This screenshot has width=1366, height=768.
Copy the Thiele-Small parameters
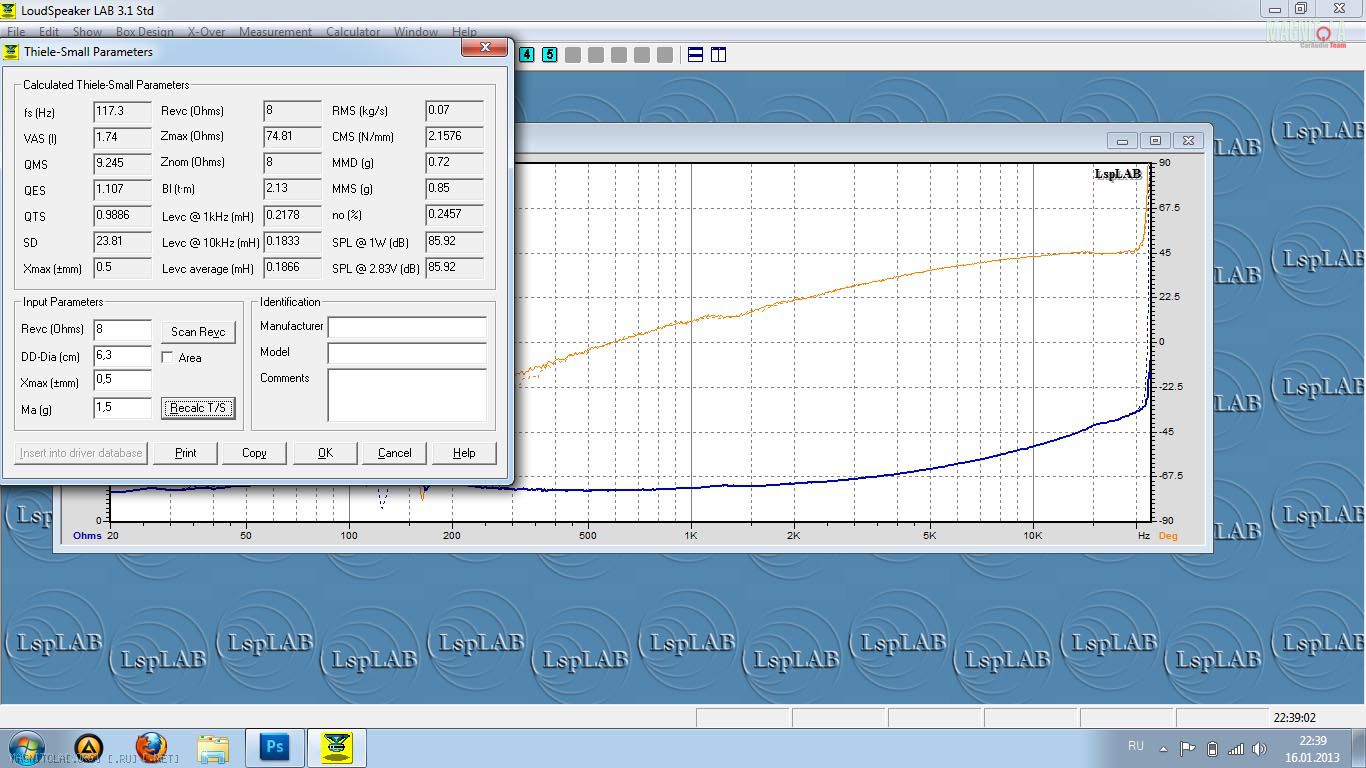pos(254,453)
